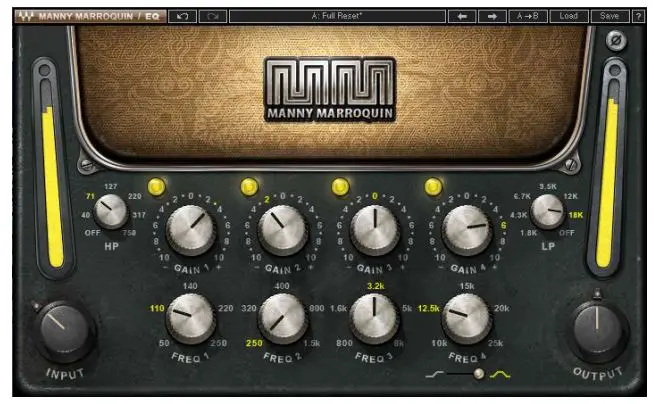Click the Gain 2 knob
This screenshot has width=654, height=404.
pyautogui.click(x=283, y=230)
